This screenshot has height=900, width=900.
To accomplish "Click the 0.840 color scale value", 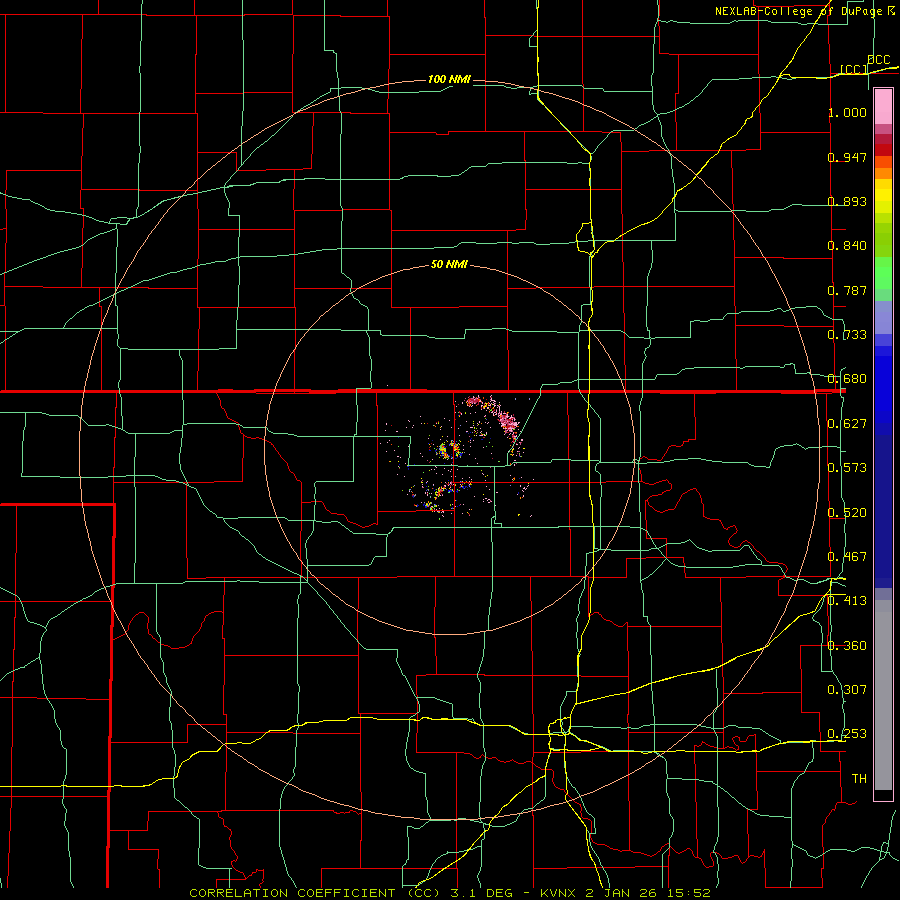I will tap(847, 246).
